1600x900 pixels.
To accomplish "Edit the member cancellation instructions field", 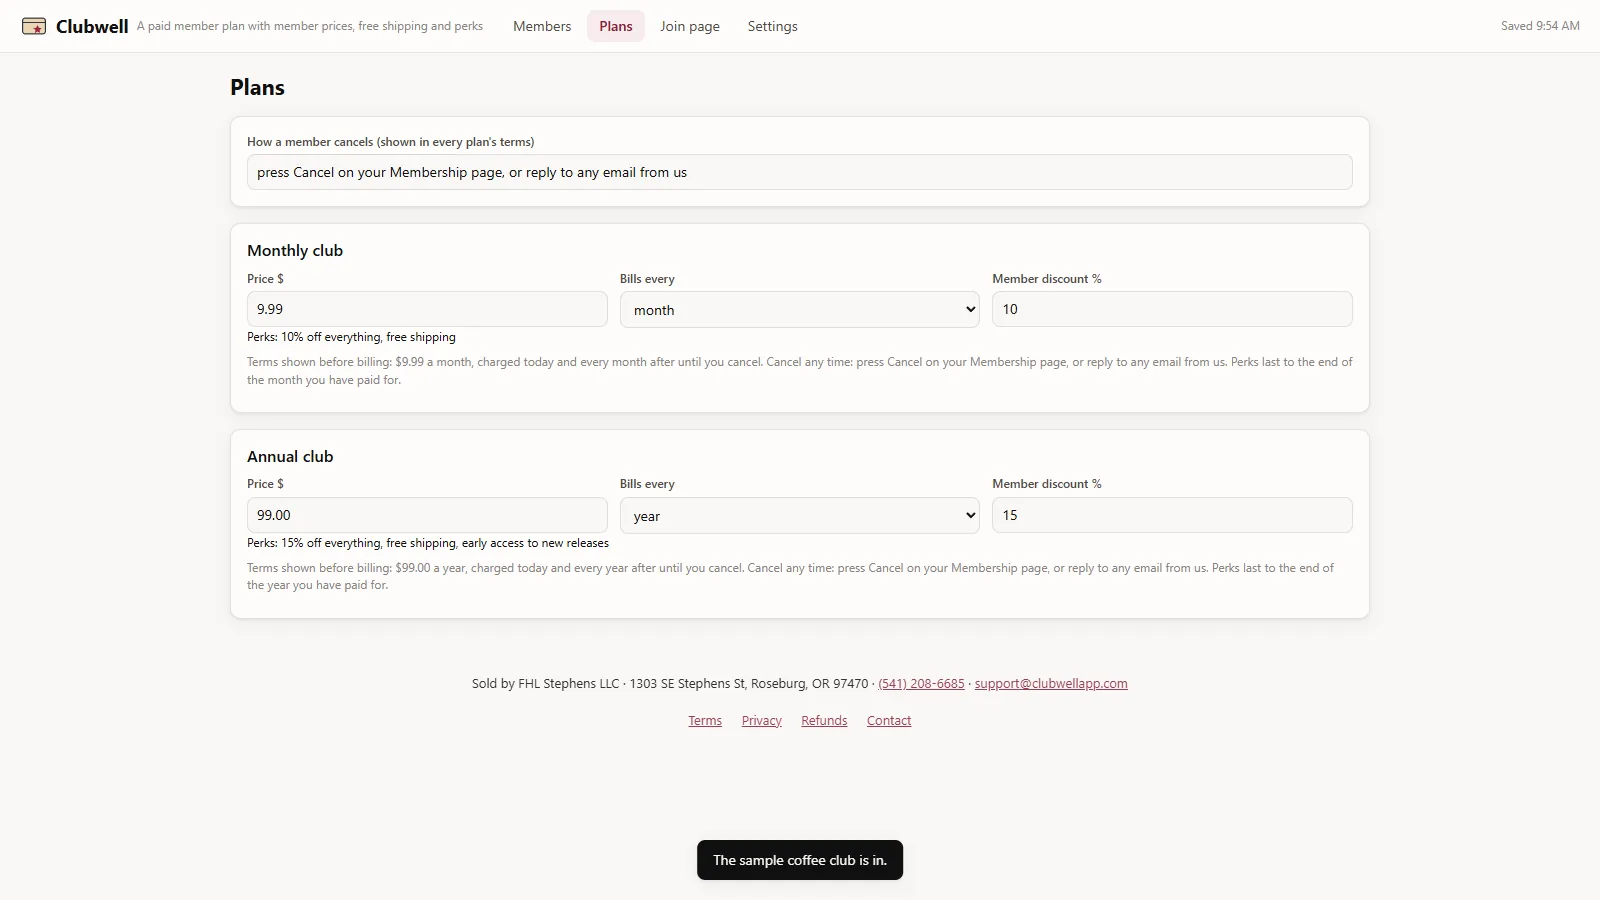I will (x=800, y=172).
